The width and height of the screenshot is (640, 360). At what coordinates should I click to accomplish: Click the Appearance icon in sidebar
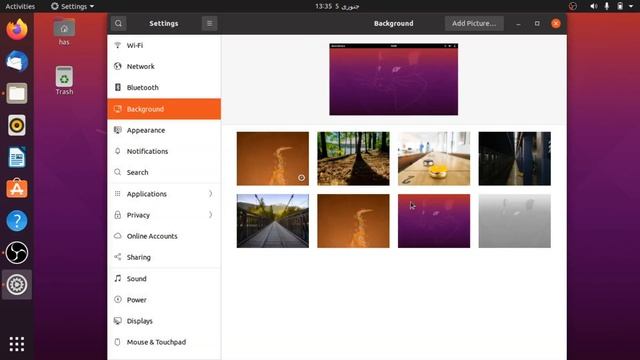point(118,130)
